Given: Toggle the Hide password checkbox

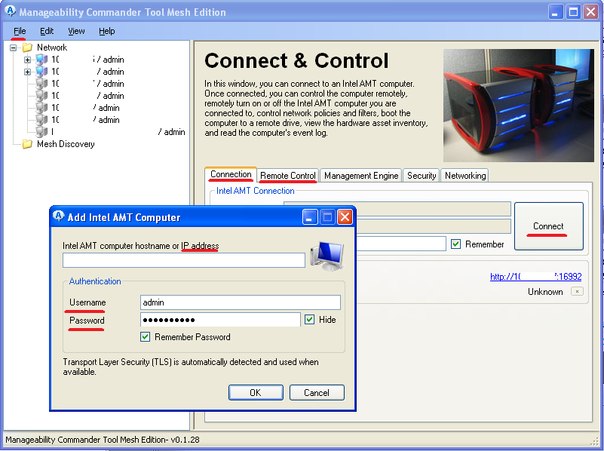Looking at the screenshot, I should pos(309,319).
